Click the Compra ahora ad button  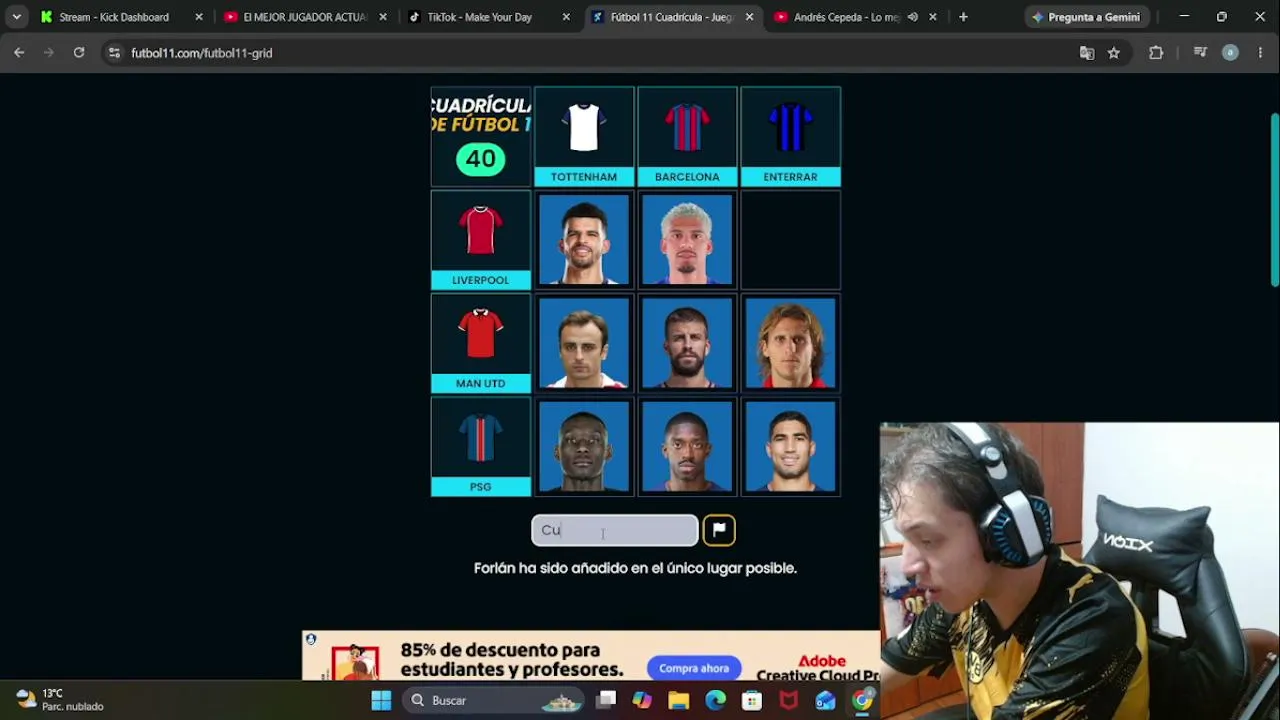(x=694, y=668)
